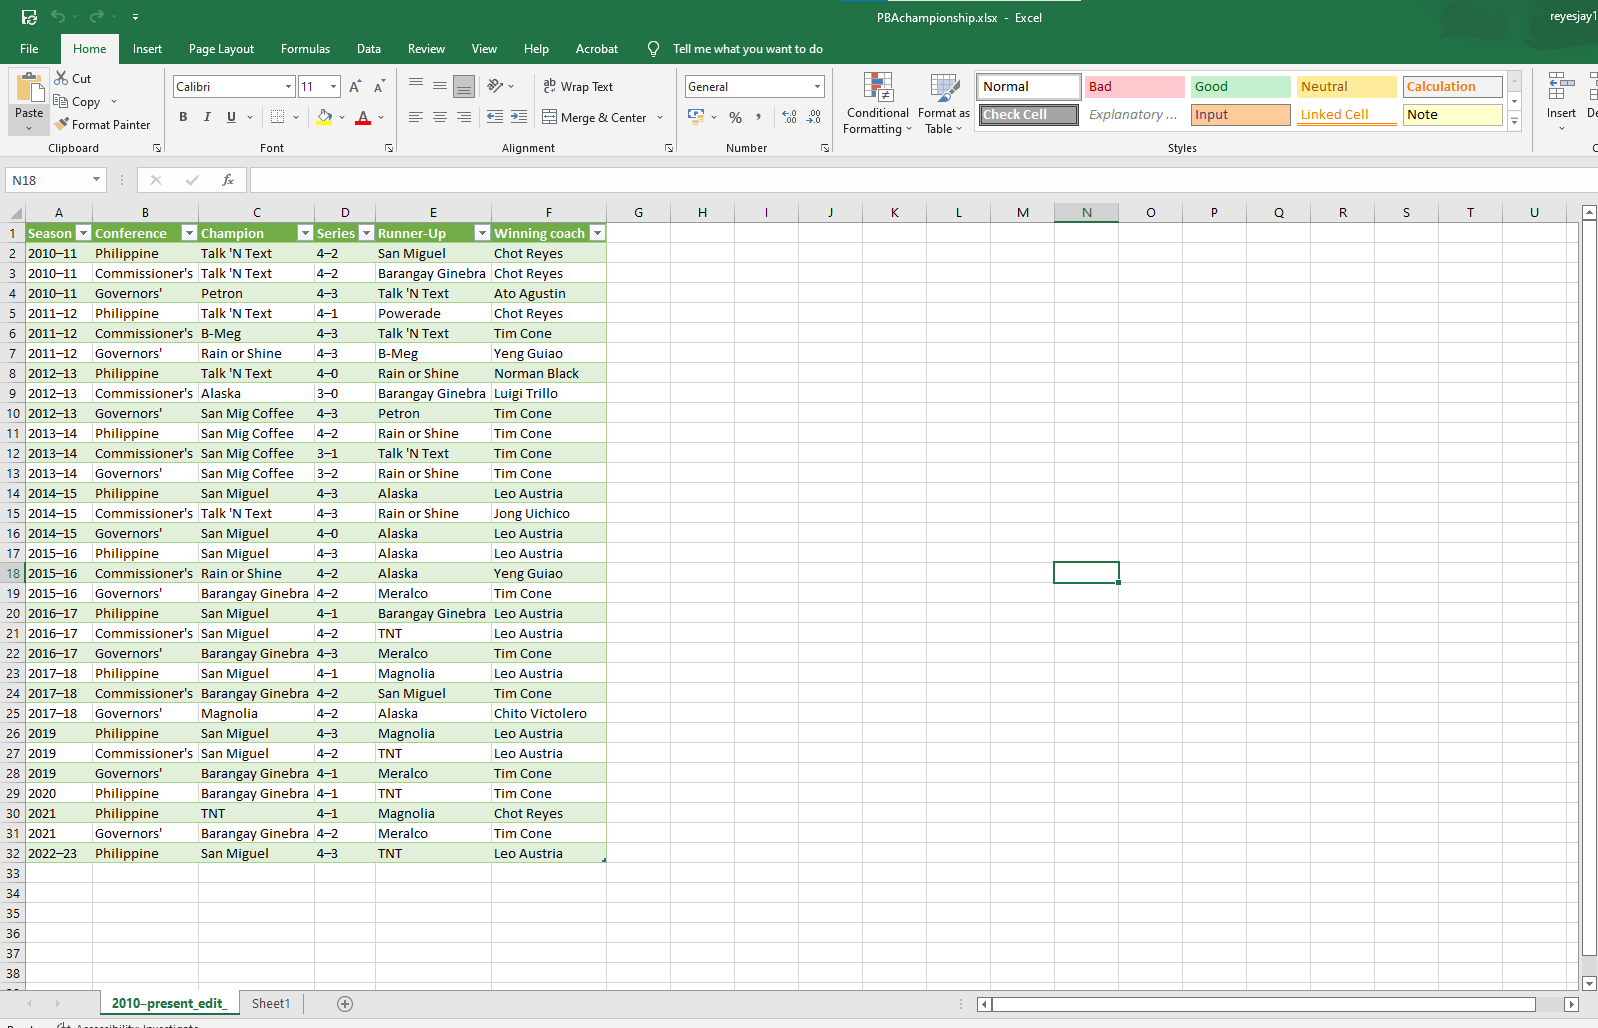
Task: Switch to the Insert ribbon tab
Action: click(x=147, y=49)
